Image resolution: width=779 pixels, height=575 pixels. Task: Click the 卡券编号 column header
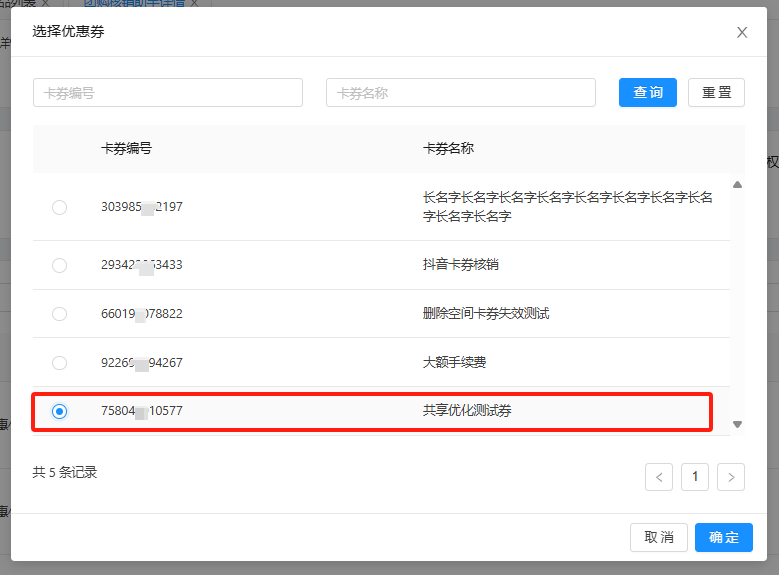point(127,148)
